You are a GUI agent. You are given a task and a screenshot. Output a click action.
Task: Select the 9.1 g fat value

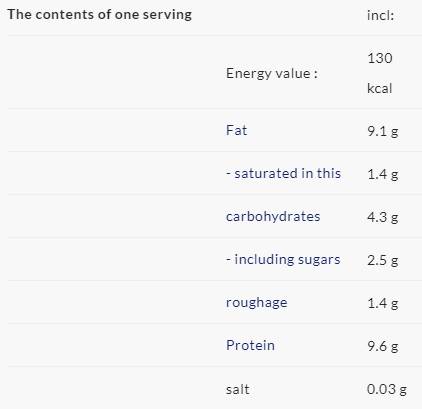click(383, 131)
